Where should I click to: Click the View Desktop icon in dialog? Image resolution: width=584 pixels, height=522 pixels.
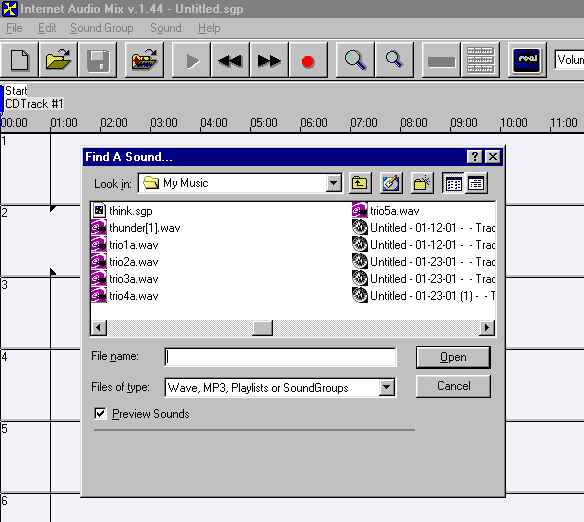[391, 183]
